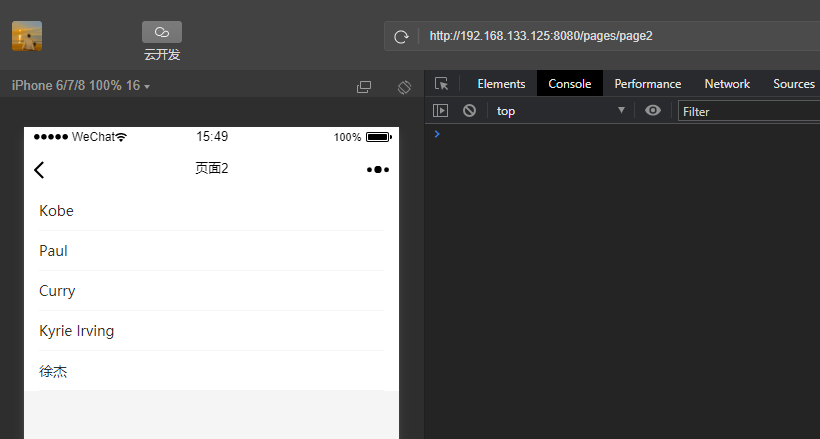Toggle the live expression eye icon
The image size is (820, 439).
tap(653, 110)
